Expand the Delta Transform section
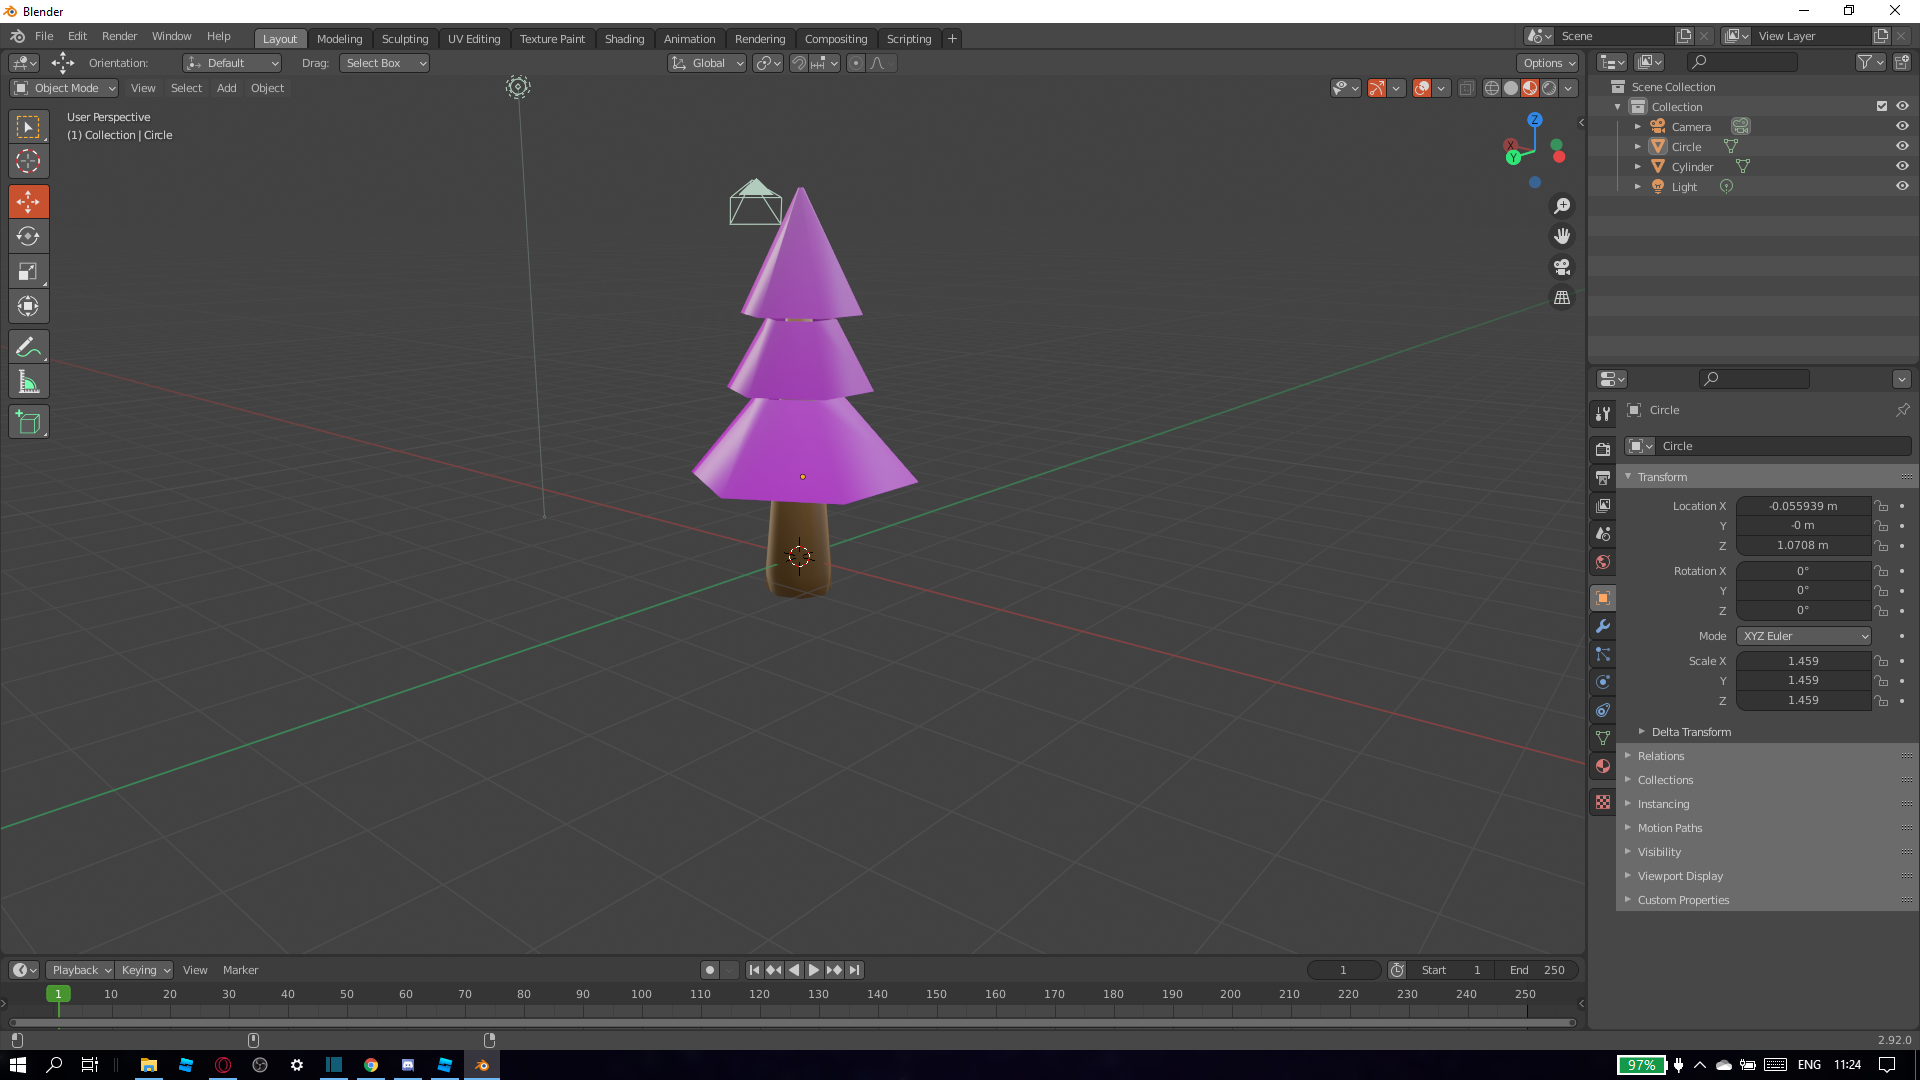The image size is (1920, 1080). coord(1690,732)
